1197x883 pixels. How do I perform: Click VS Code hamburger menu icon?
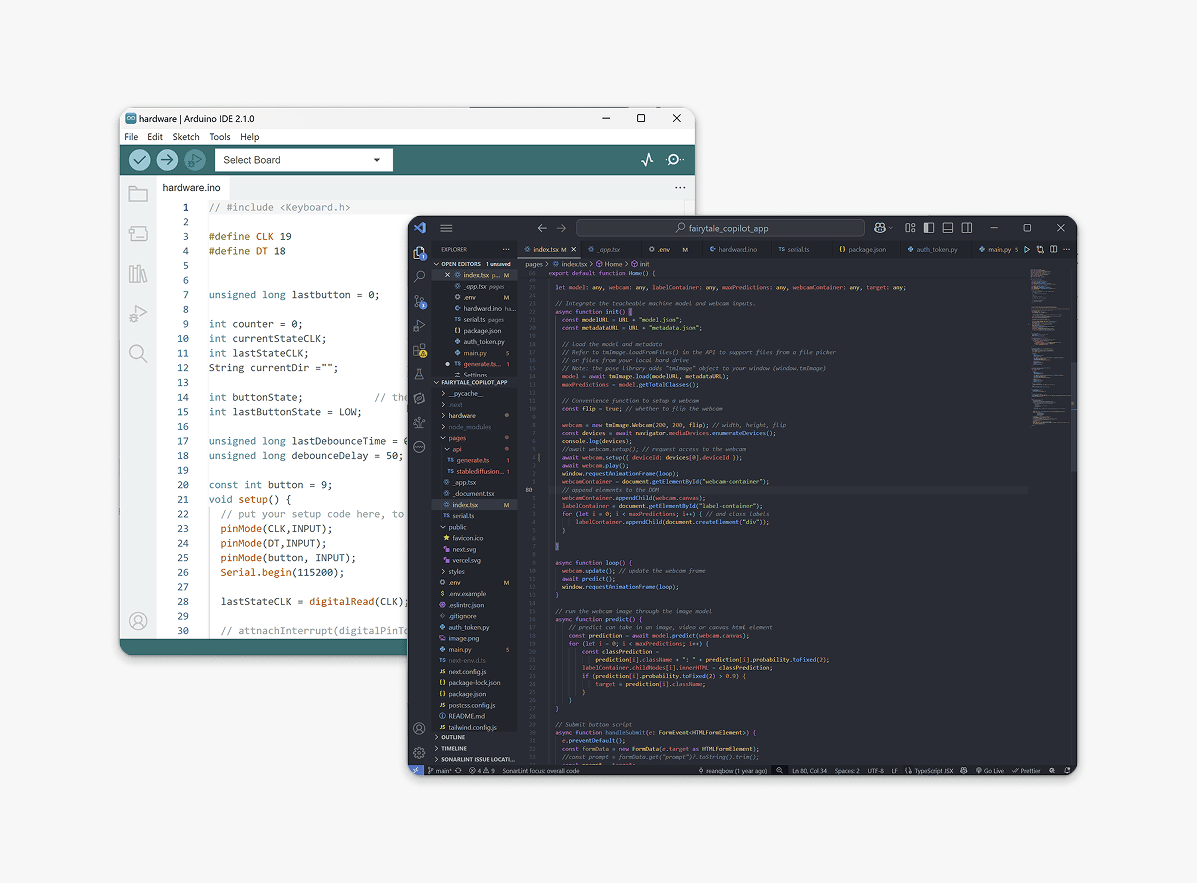point(447,228)
